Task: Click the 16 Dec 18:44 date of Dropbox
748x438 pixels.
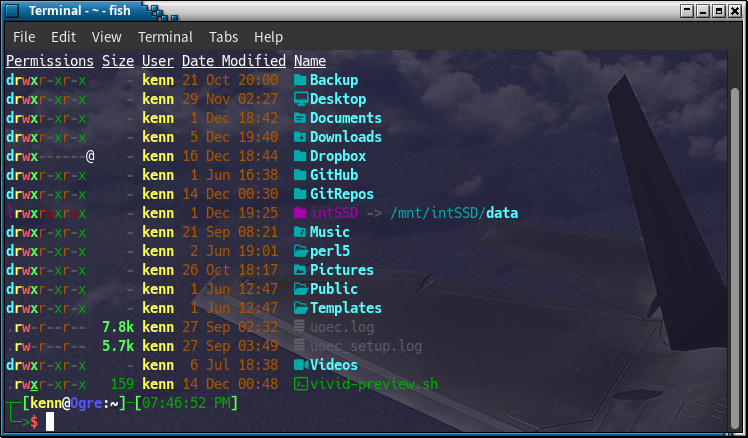Action: coord(230,156)
